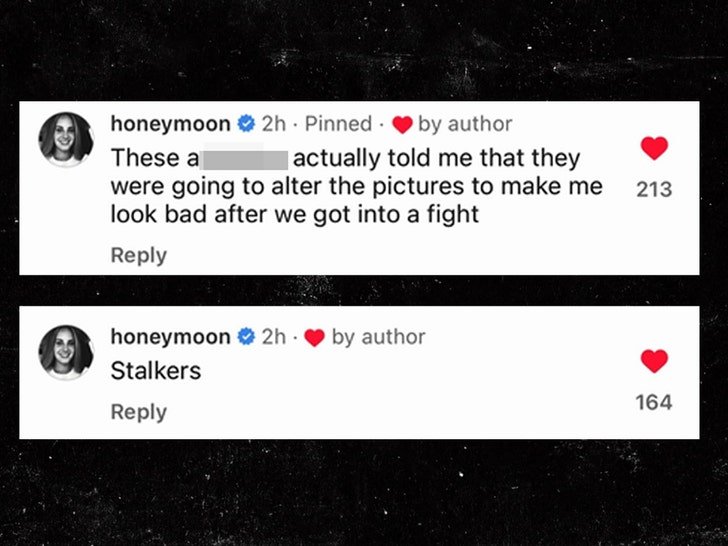
Task: Click the "Pinned" label
Action: point(338,124)
